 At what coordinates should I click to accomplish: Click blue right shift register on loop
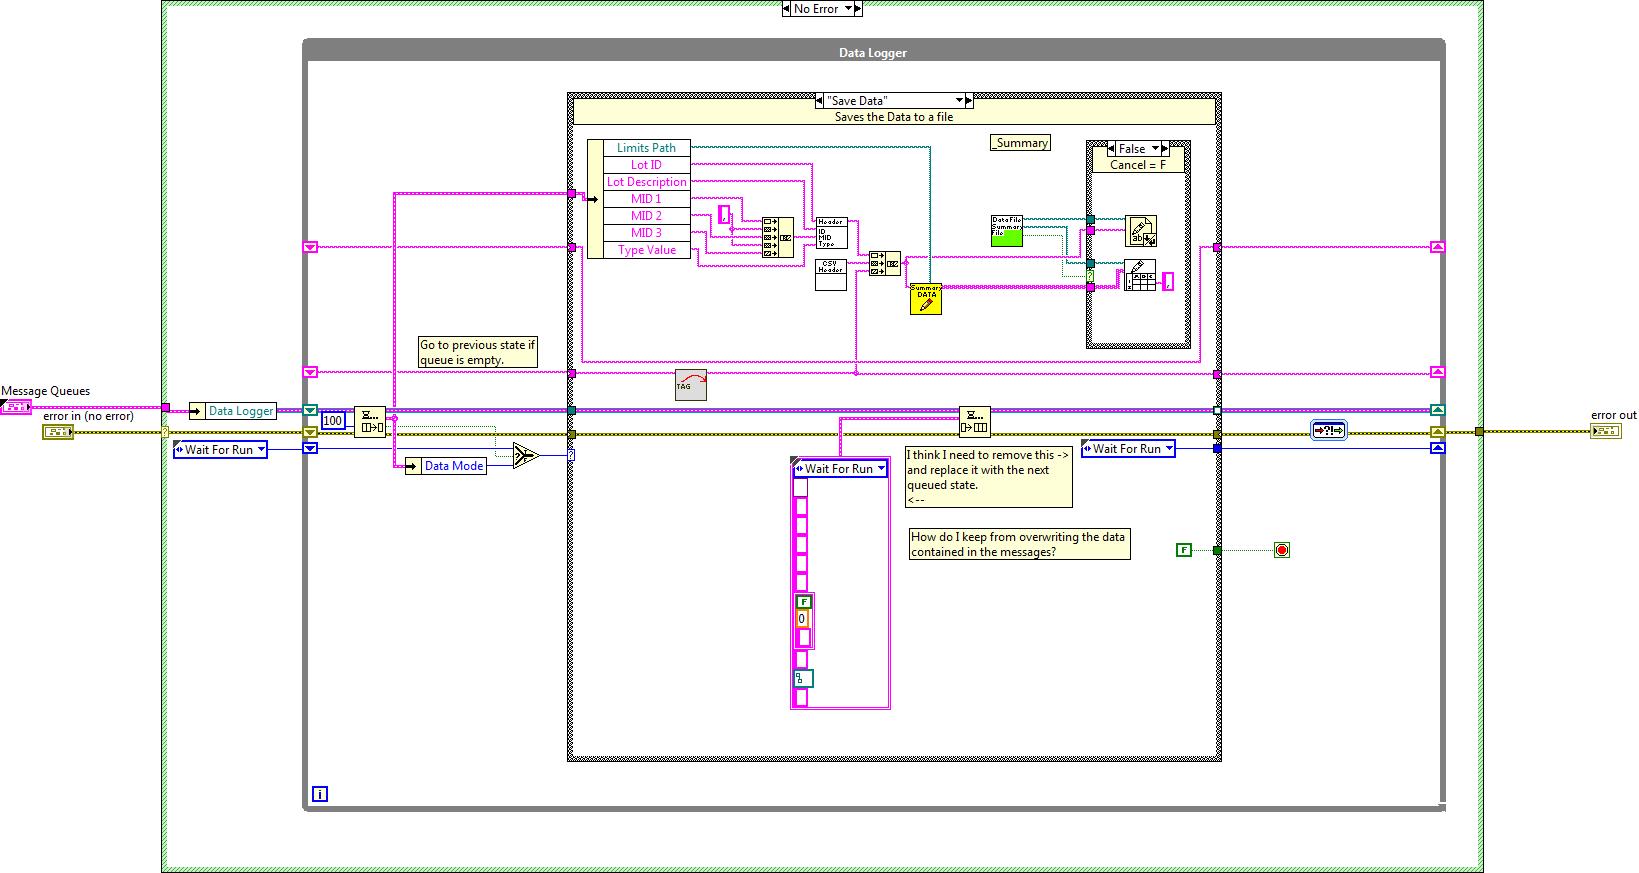(1437, 449)
